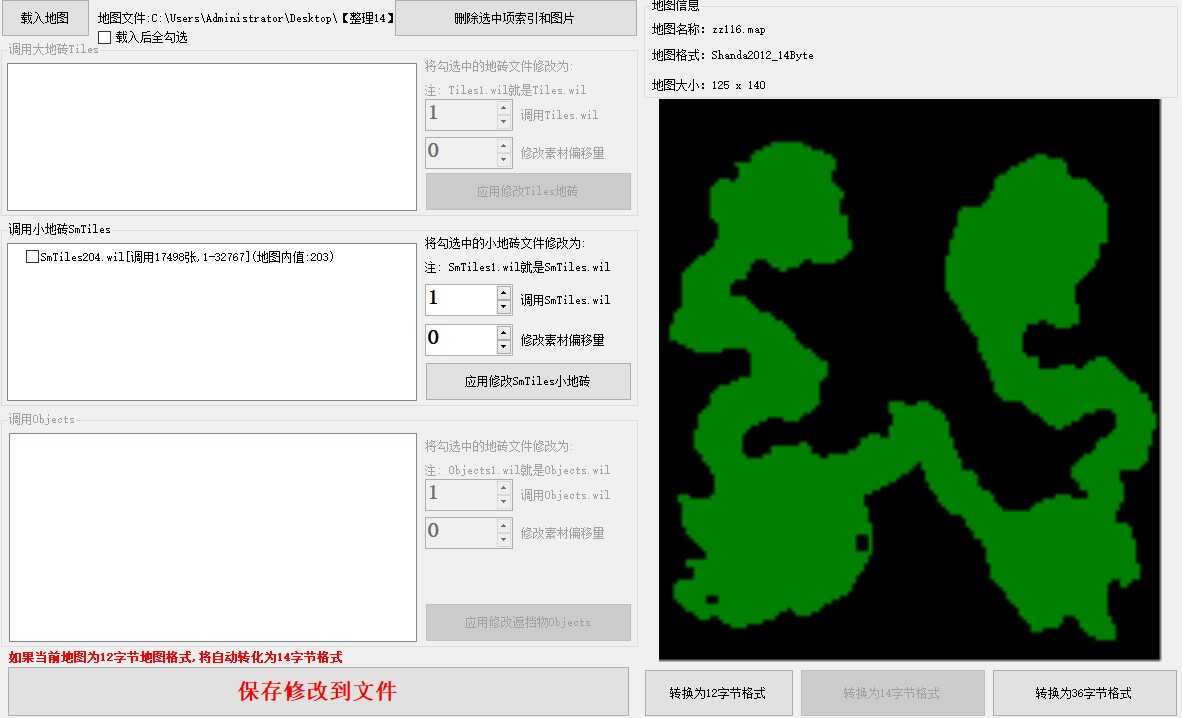Decrease the 调用SmTiles.wil value with down arrow
This screenshot has width=1182, height=718.
point(504,307)
